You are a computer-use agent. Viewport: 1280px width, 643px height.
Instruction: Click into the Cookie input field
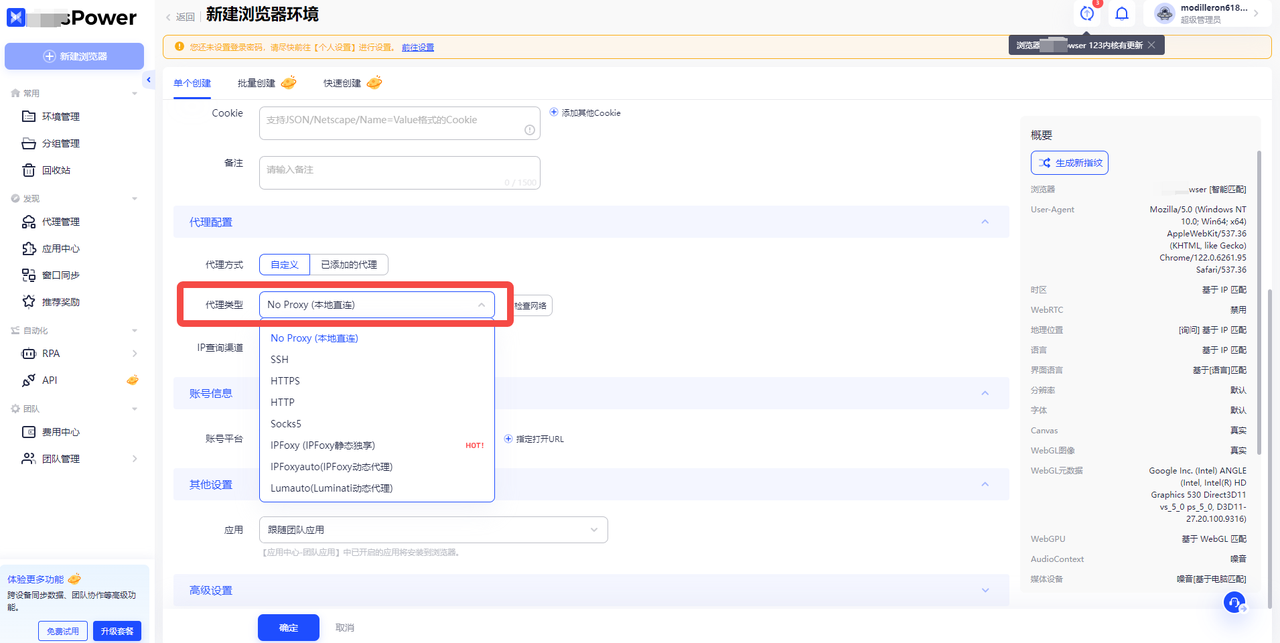399,123
